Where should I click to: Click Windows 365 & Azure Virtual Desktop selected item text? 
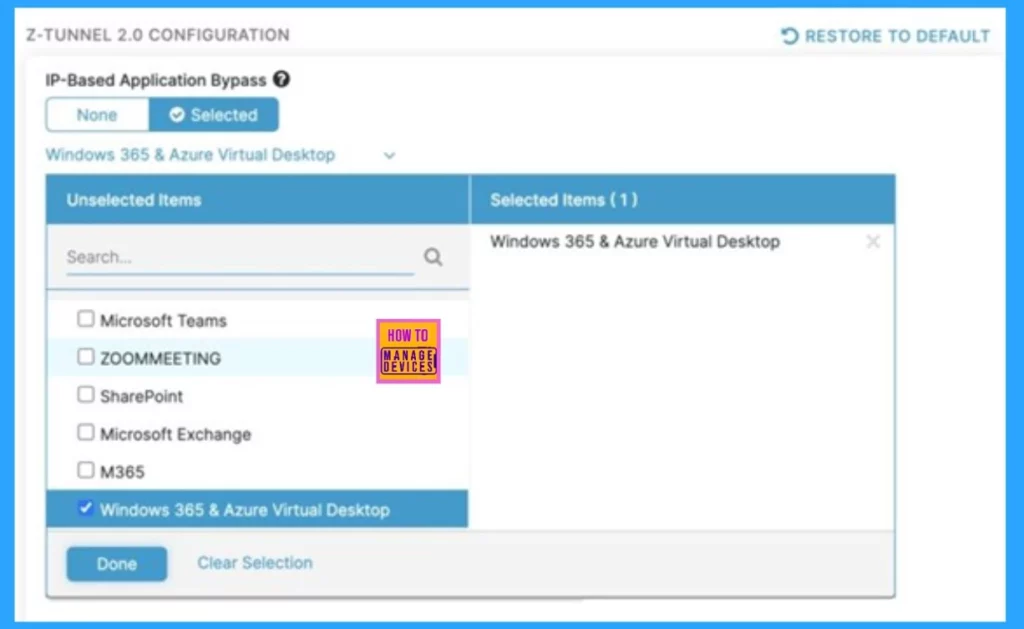point(635,242)
